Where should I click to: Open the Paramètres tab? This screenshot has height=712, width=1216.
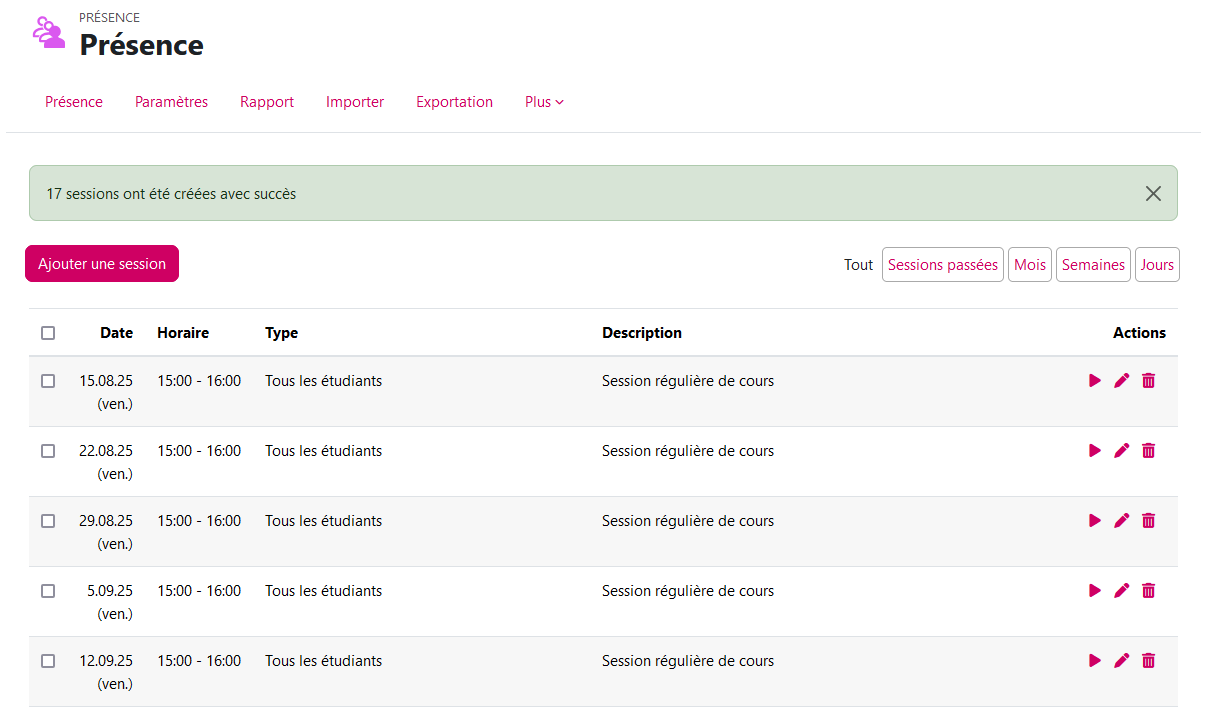pyautogui.click(x=171, y=102)
